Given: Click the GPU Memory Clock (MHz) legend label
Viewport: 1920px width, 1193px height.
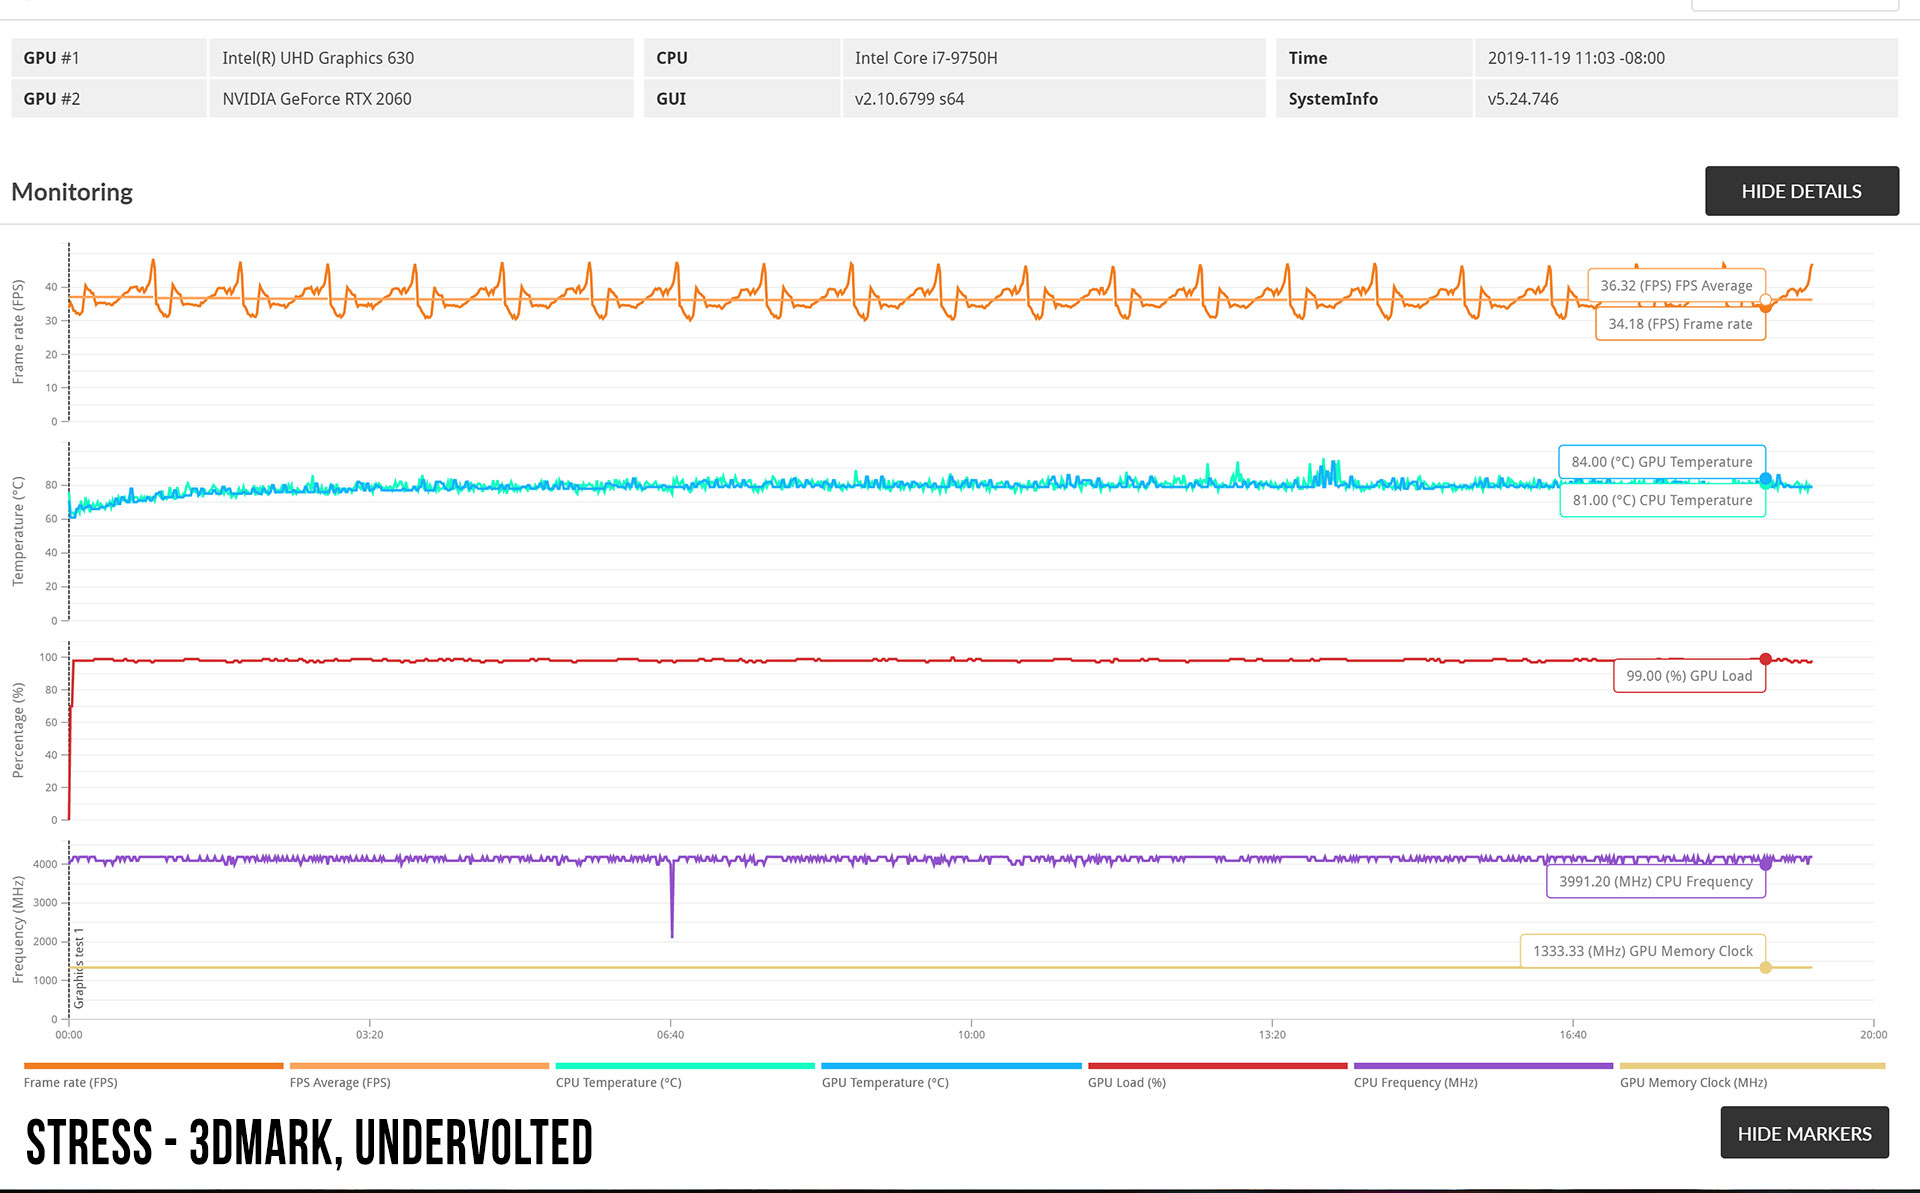Looking at the screenshot, I should coord(1694,1082).
